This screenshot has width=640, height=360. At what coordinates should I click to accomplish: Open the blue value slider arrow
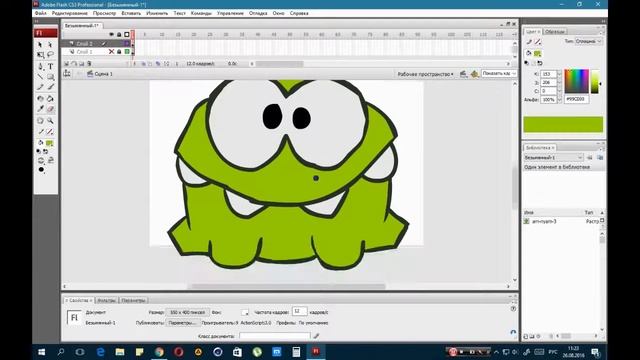click(559, 91)
